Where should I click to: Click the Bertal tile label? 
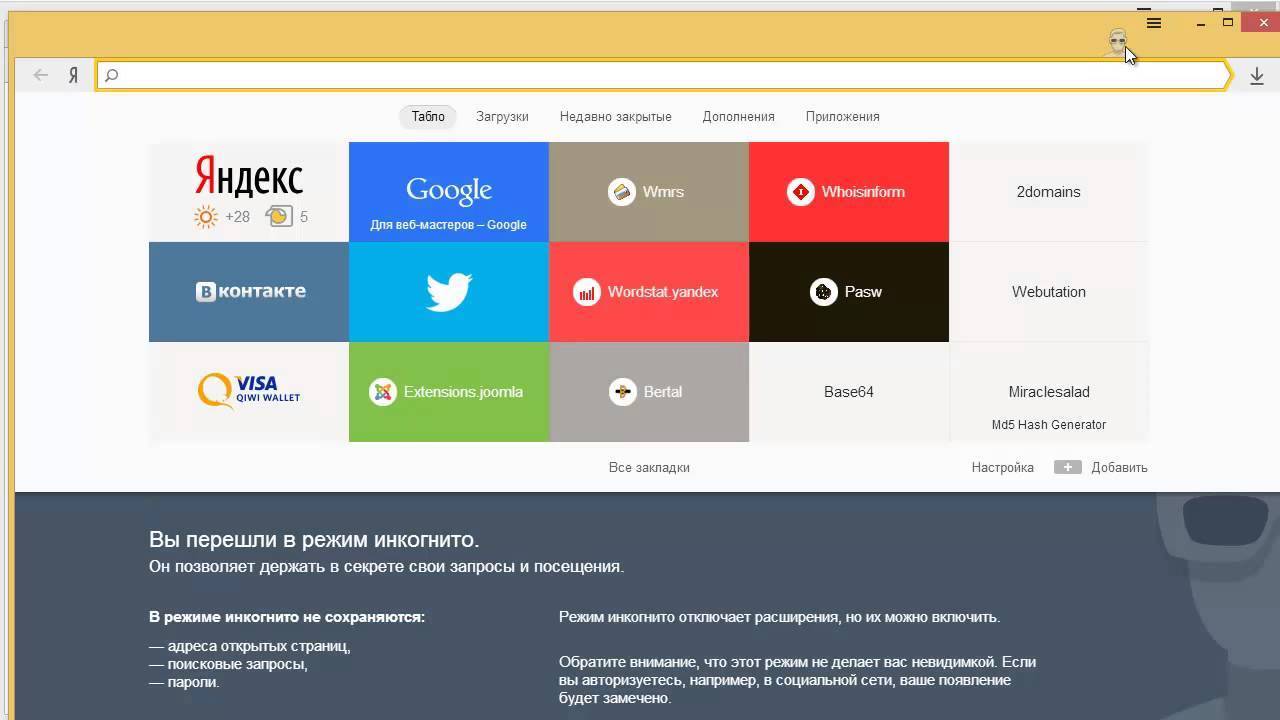663,392
